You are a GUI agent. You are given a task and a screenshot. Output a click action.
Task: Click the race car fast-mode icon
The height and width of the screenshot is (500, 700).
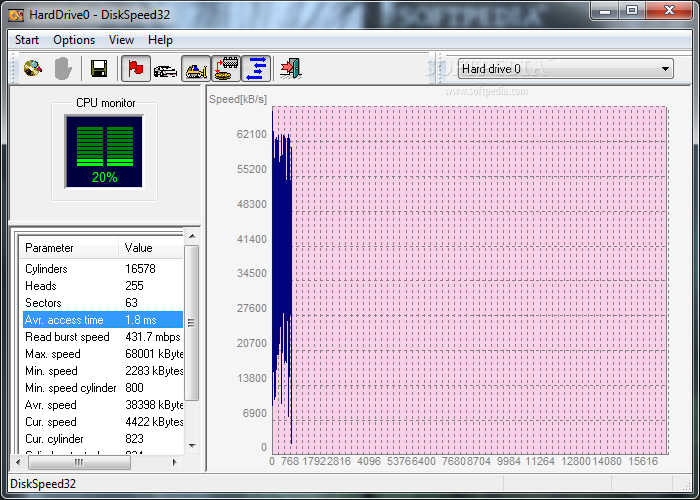166,70
